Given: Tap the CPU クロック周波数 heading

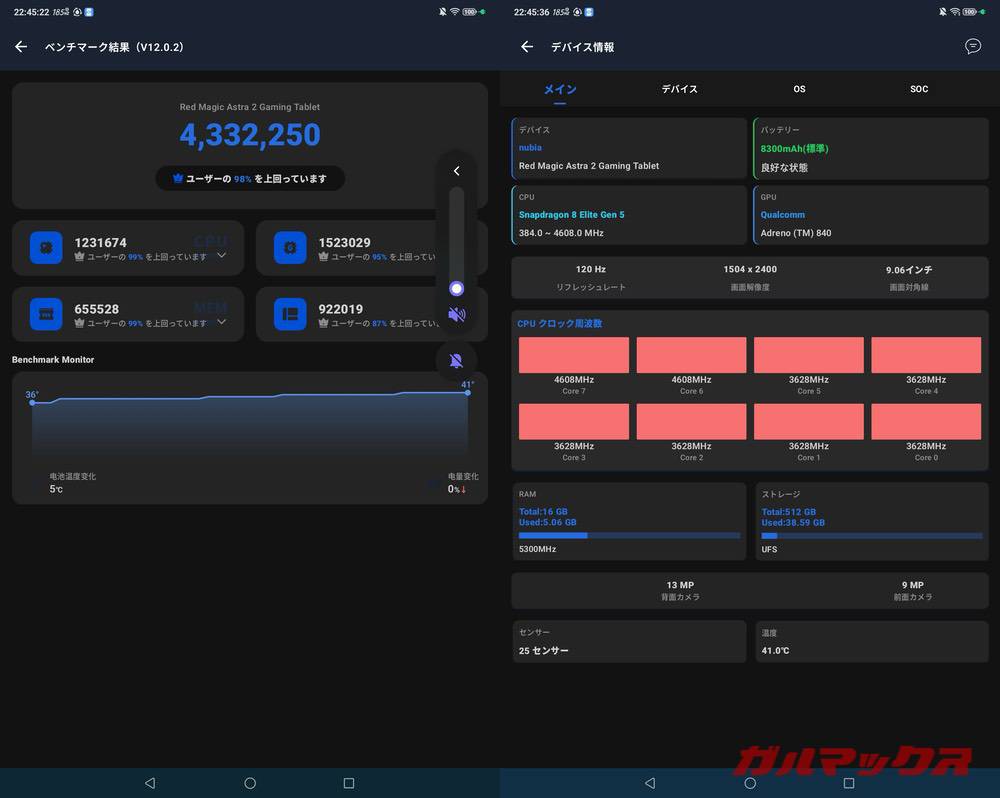Looking at the screenshot, I should [559, 323].
